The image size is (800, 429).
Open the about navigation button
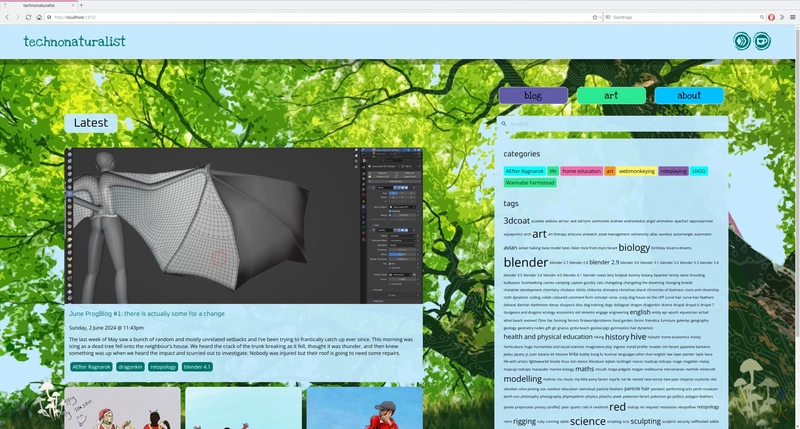coord(689,95)
